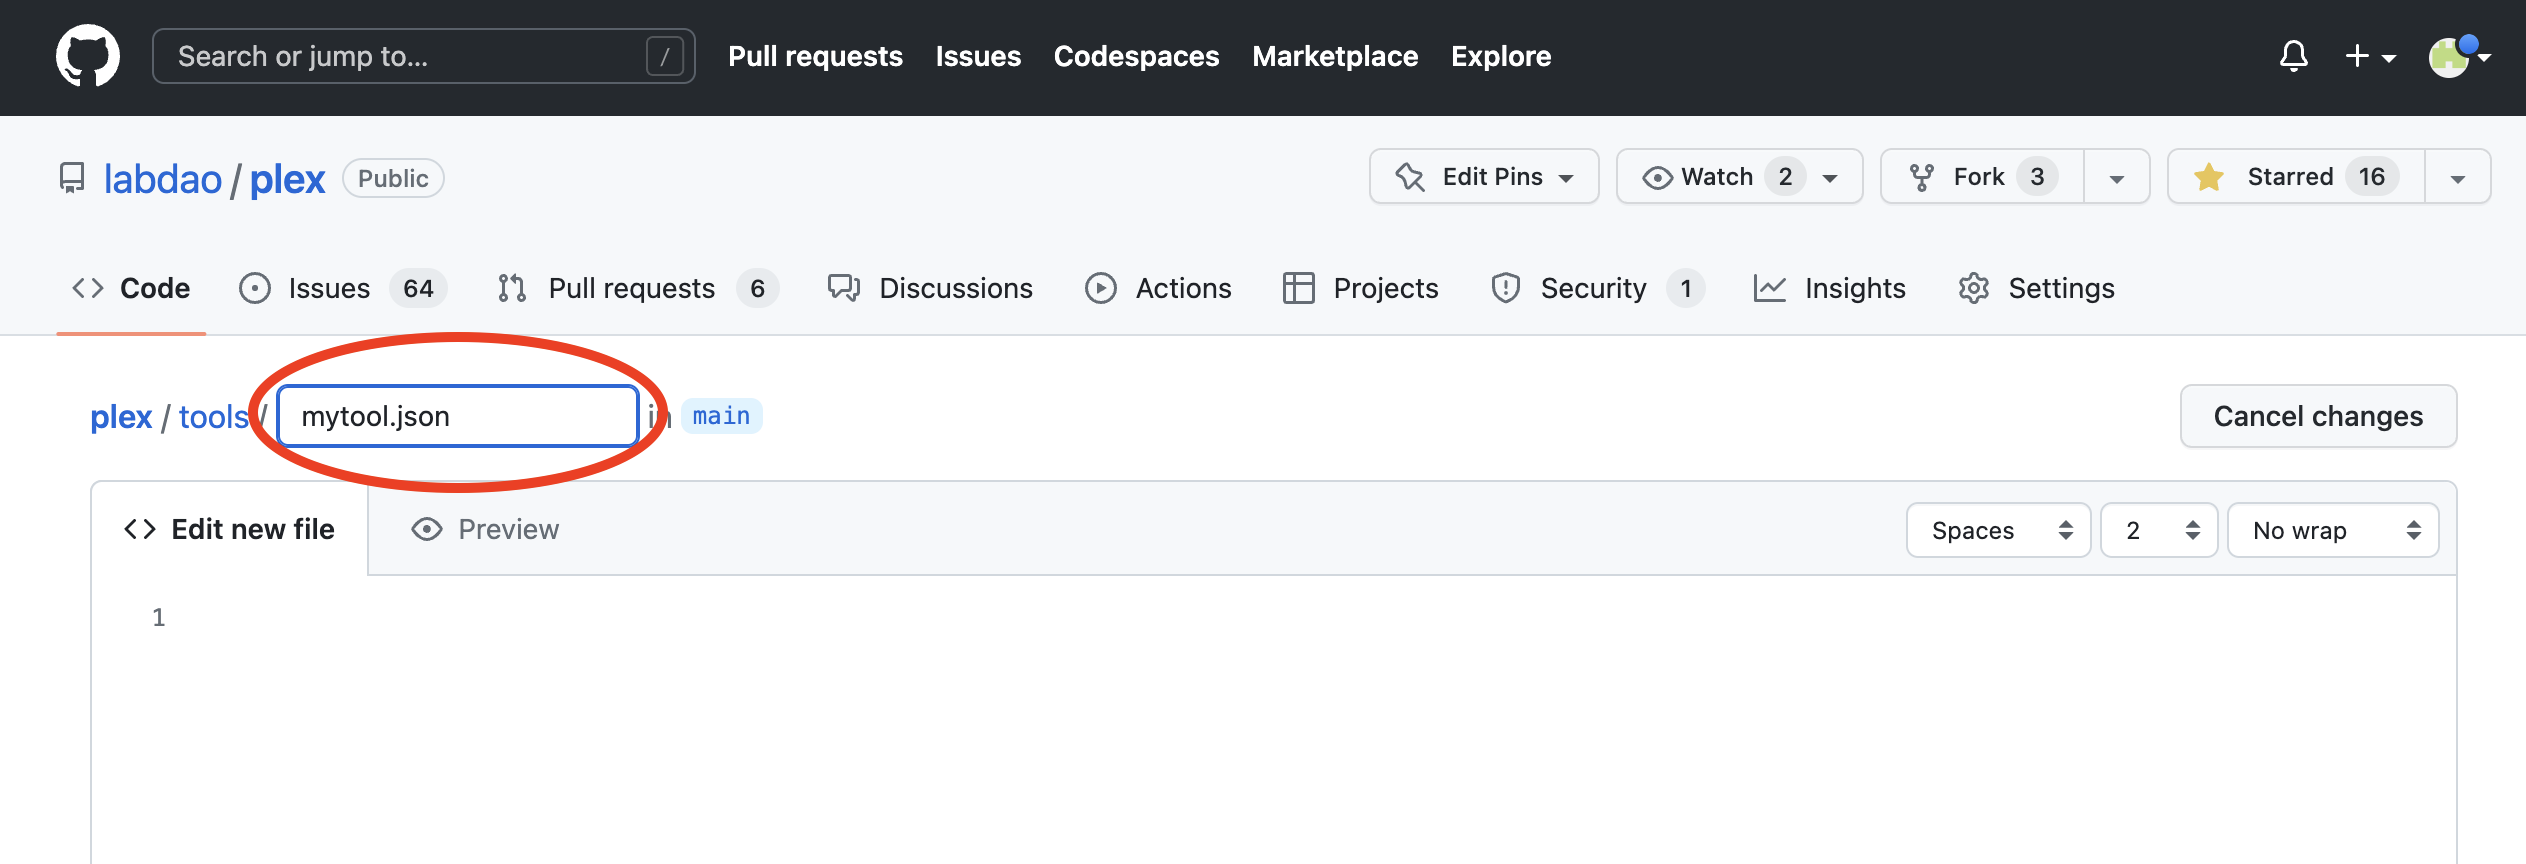The height and width of the screenshot is (864, 2526).
Task: Click Cancel changes button
Action: pos(2318,416)
